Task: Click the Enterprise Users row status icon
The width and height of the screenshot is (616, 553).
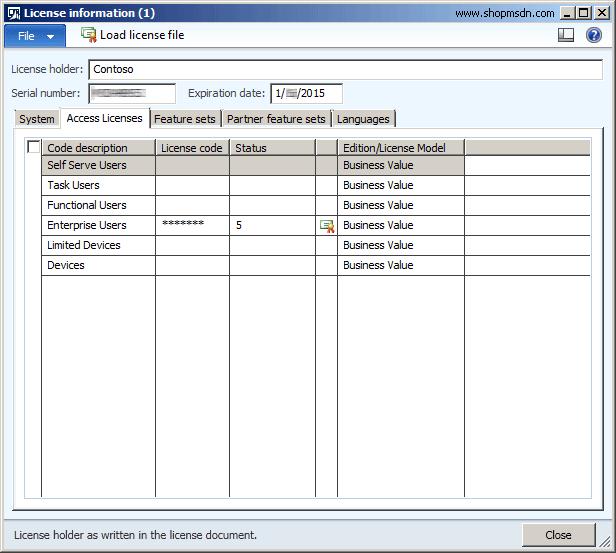Action: [327, 226]
